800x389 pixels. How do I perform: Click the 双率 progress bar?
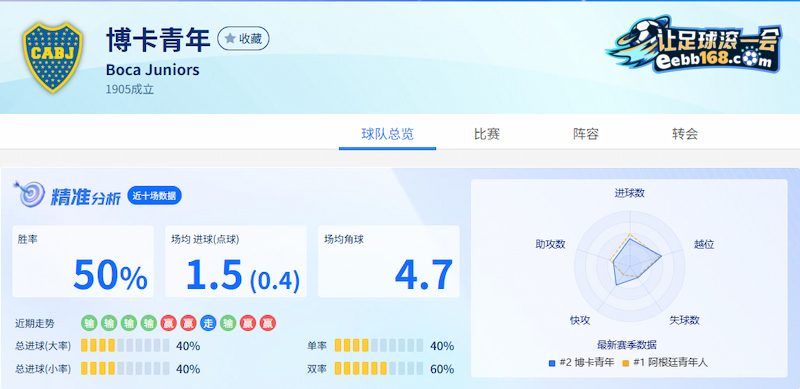click(x=379, y=369)
